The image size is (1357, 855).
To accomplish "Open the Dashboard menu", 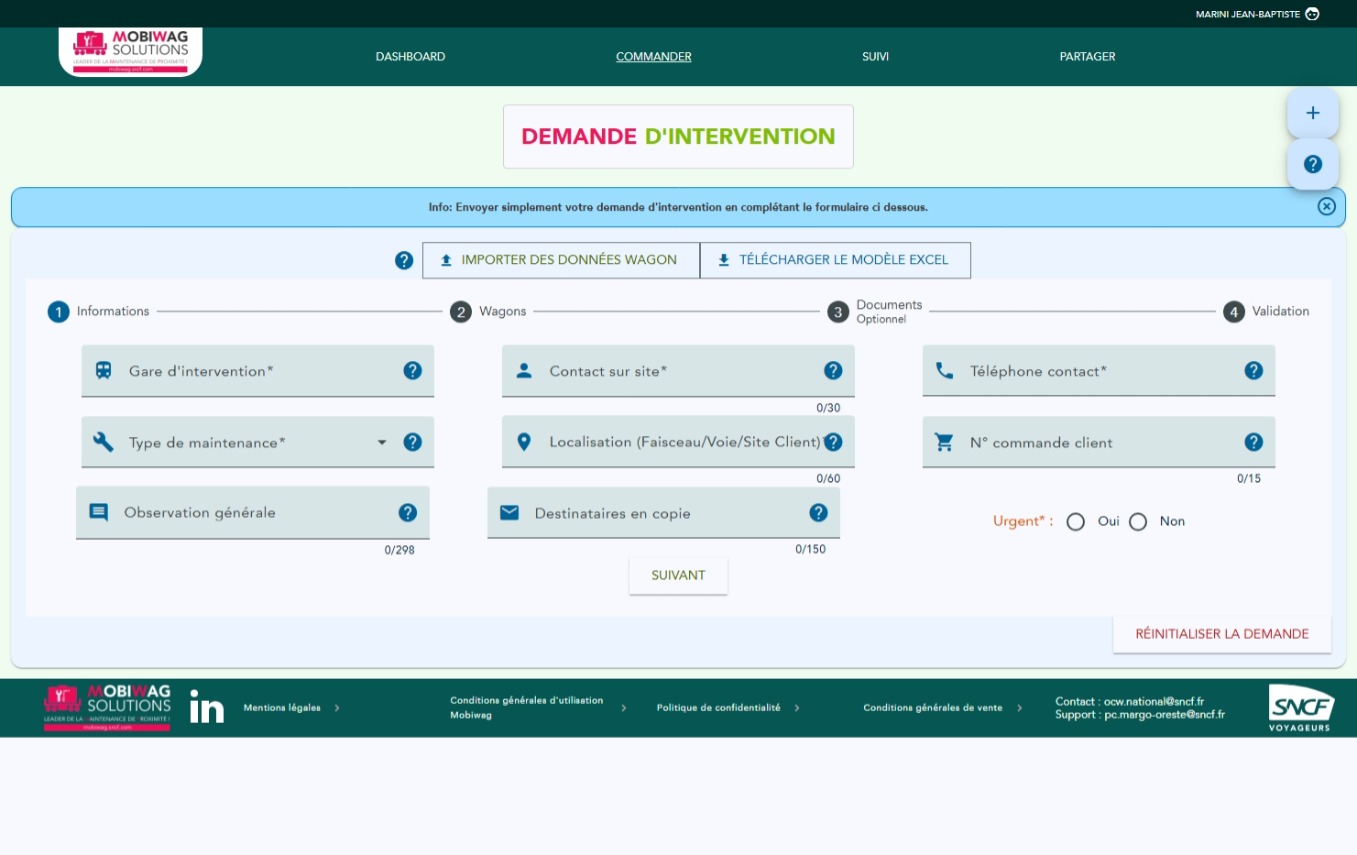I will (x=410, y=57).
